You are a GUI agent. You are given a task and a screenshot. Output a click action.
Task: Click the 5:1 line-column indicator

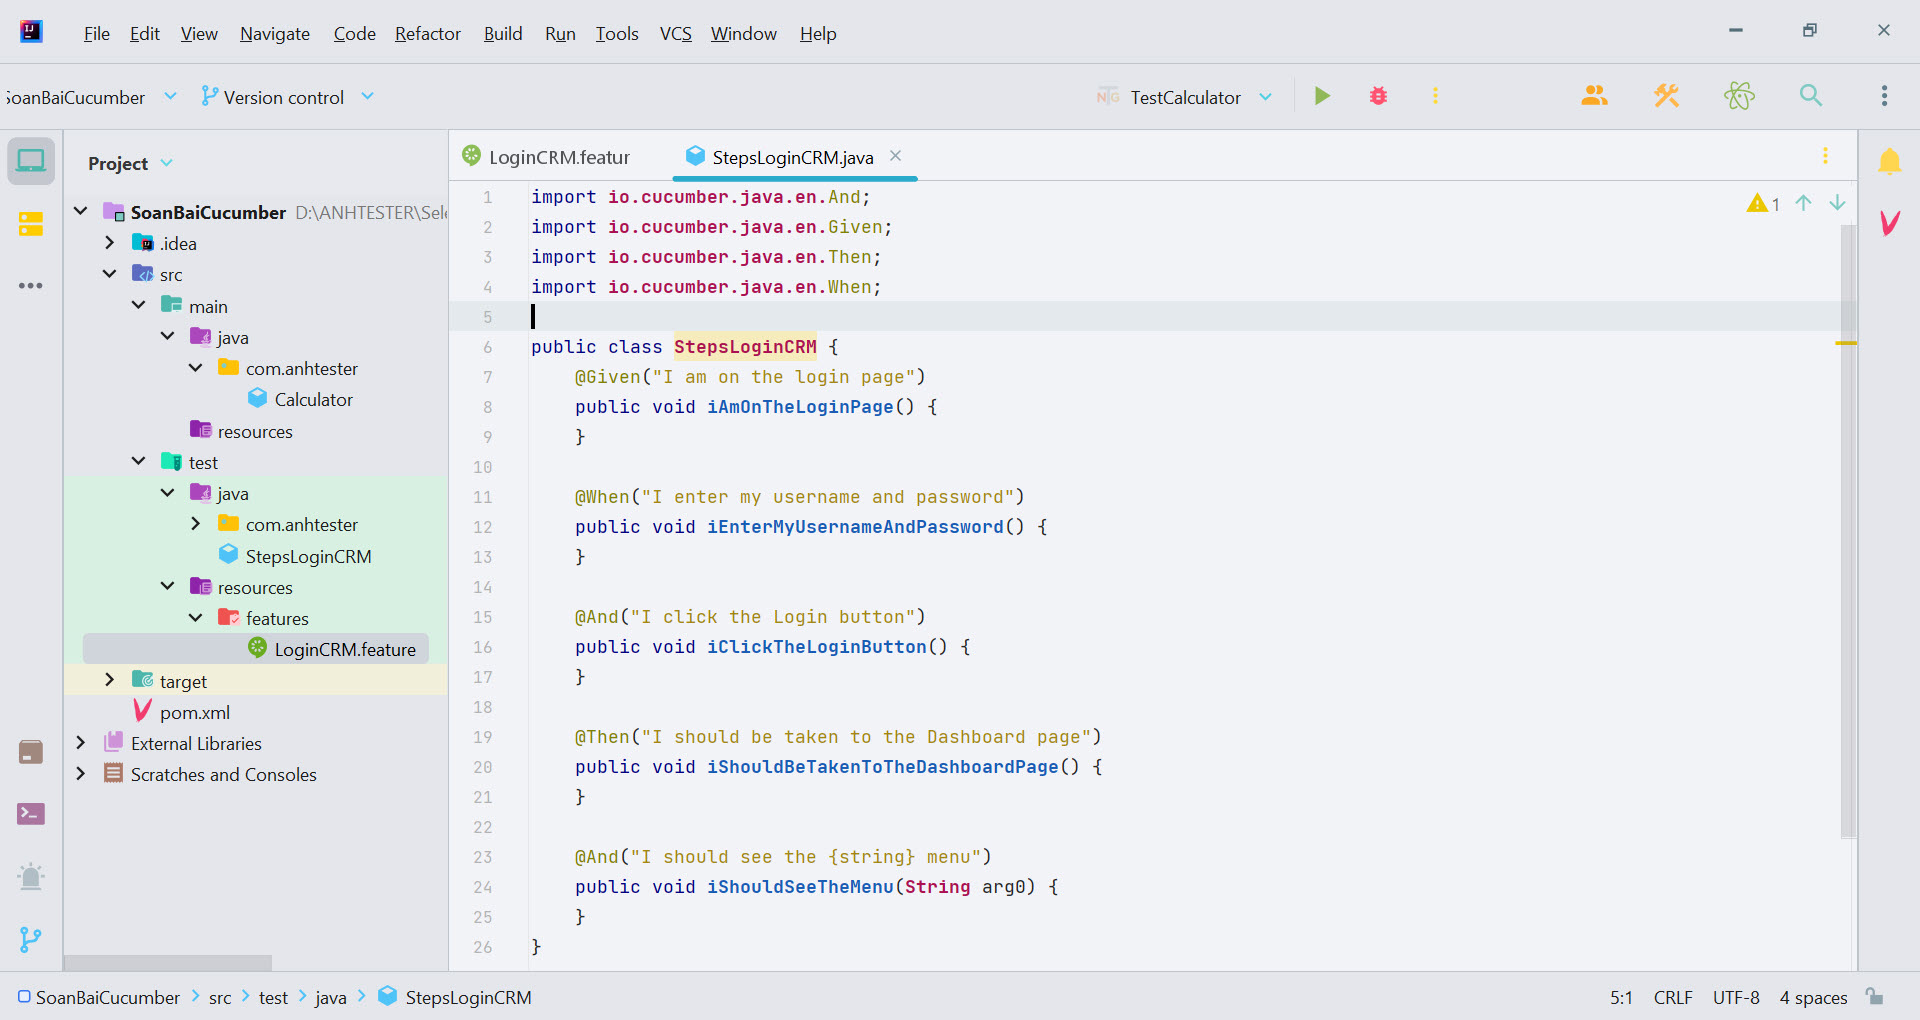point(1621,998)
